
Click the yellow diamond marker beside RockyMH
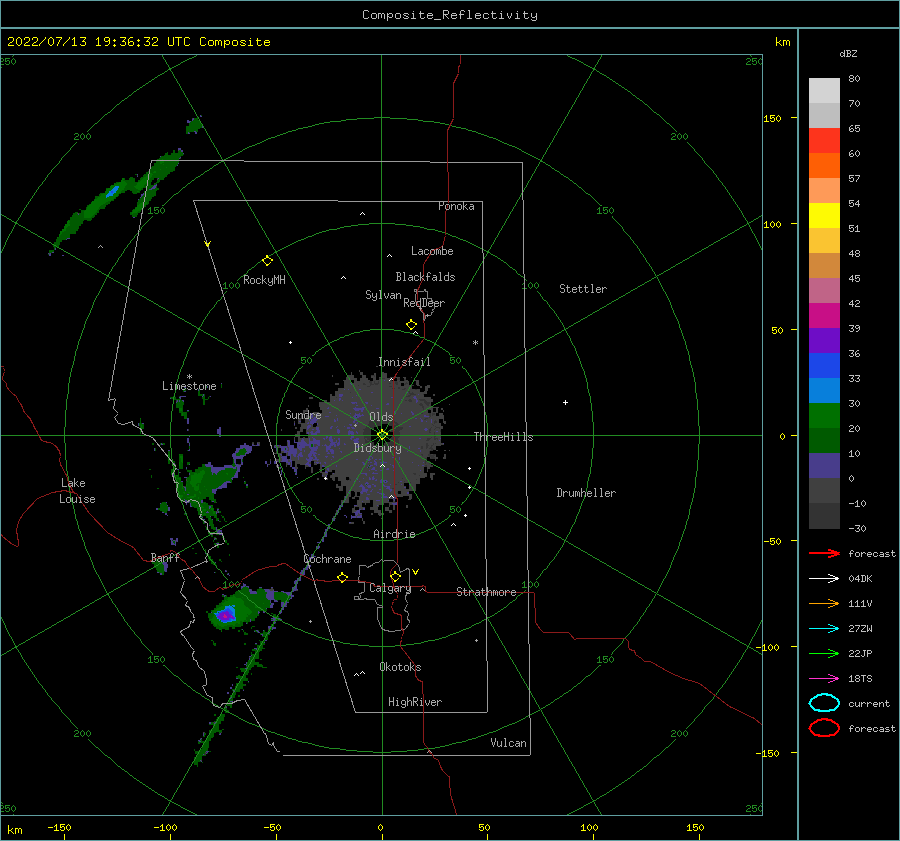267,261
